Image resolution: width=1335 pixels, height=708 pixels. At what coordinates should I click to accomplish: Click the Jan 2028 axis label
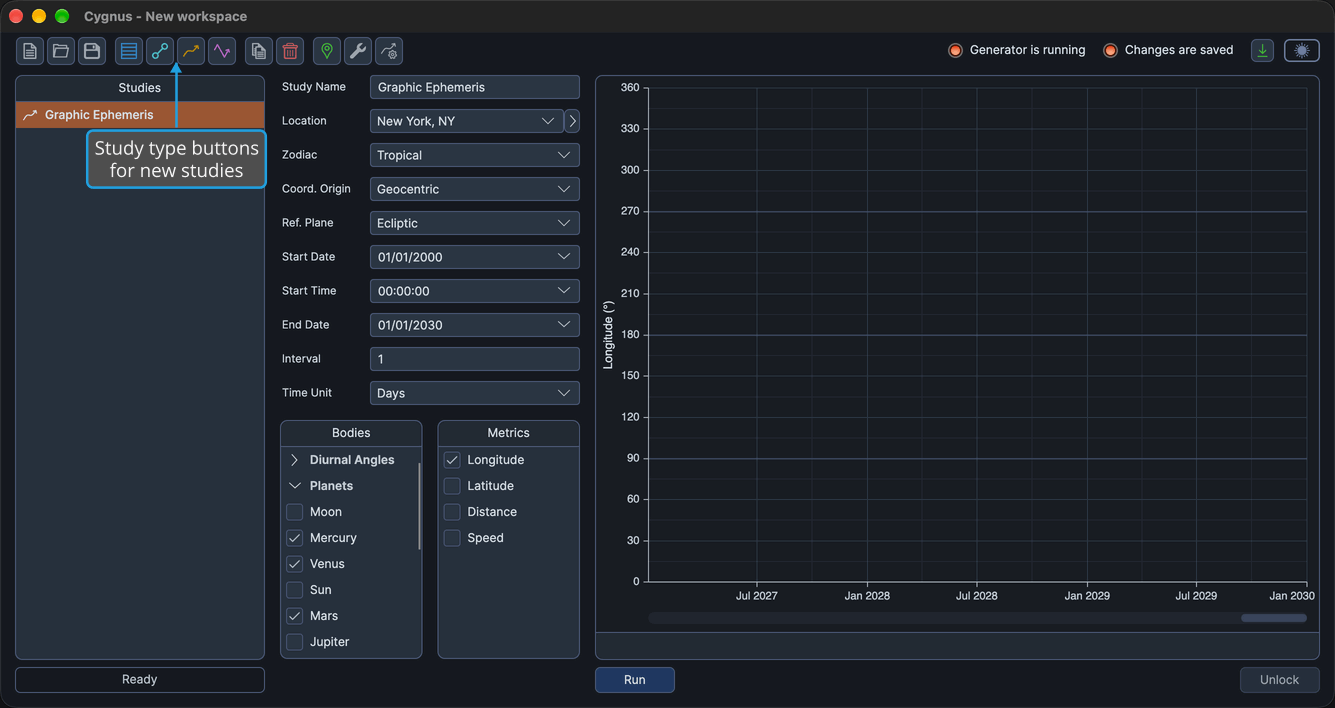click(867, 596)
